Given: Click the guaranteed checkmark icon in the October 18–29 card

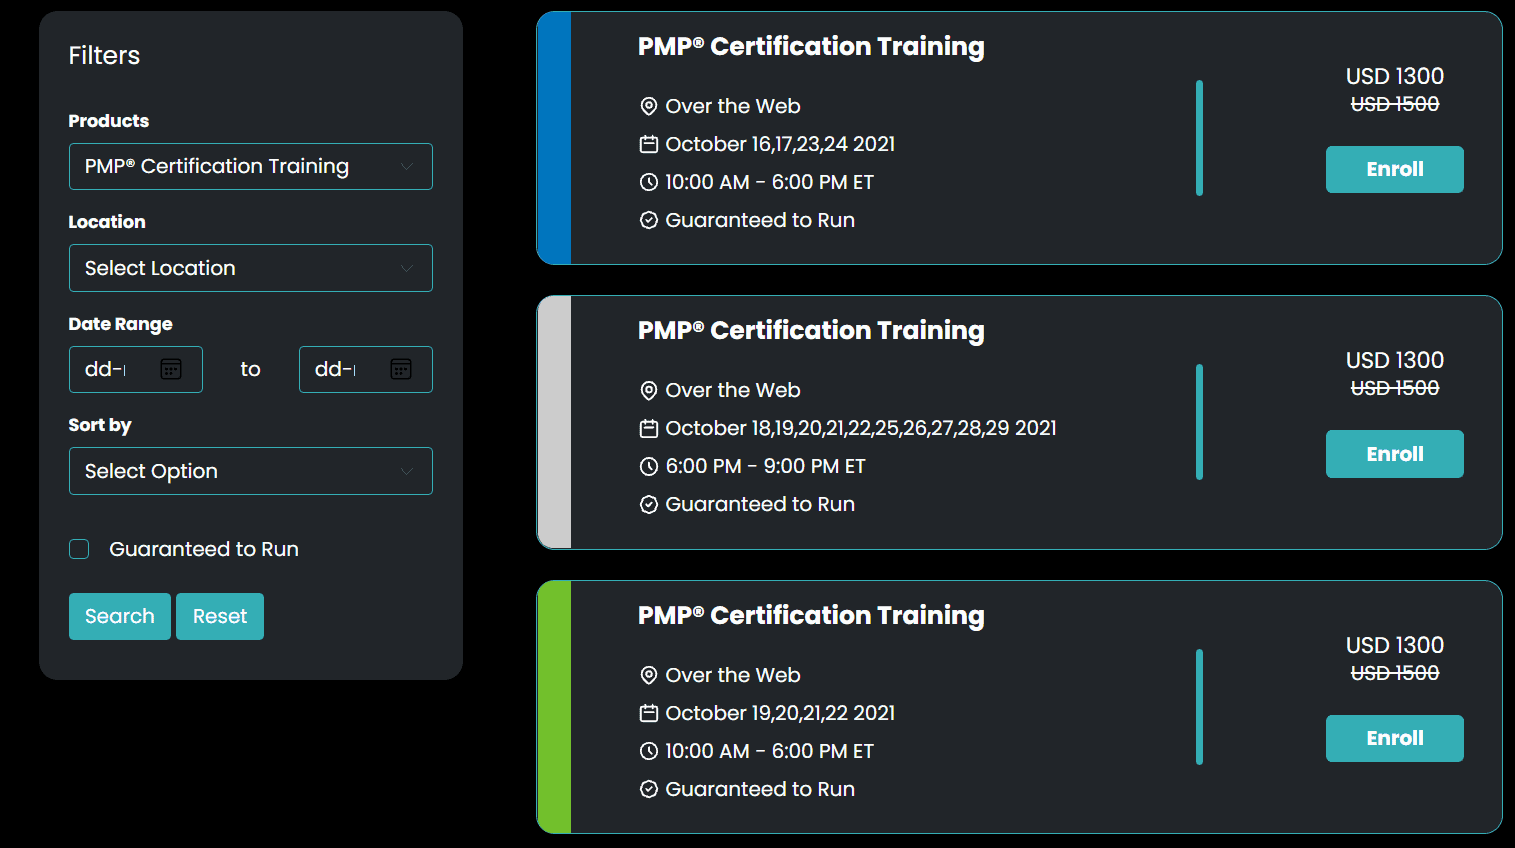Looking at the screenshot, I should [649, 504].
